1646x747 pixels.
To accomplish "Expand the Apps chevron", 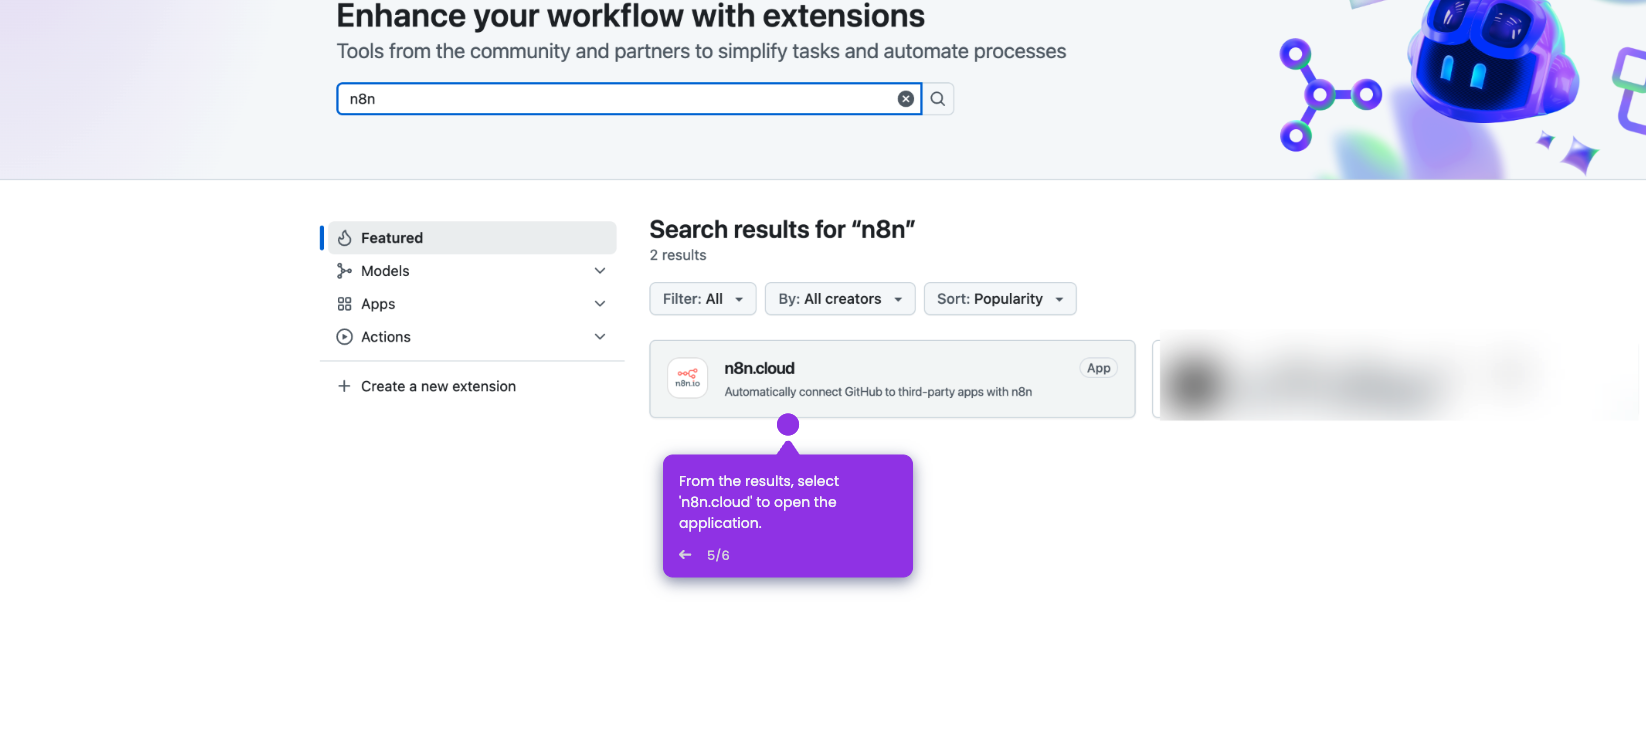I will pyautogui.click(x=600, y=304).
